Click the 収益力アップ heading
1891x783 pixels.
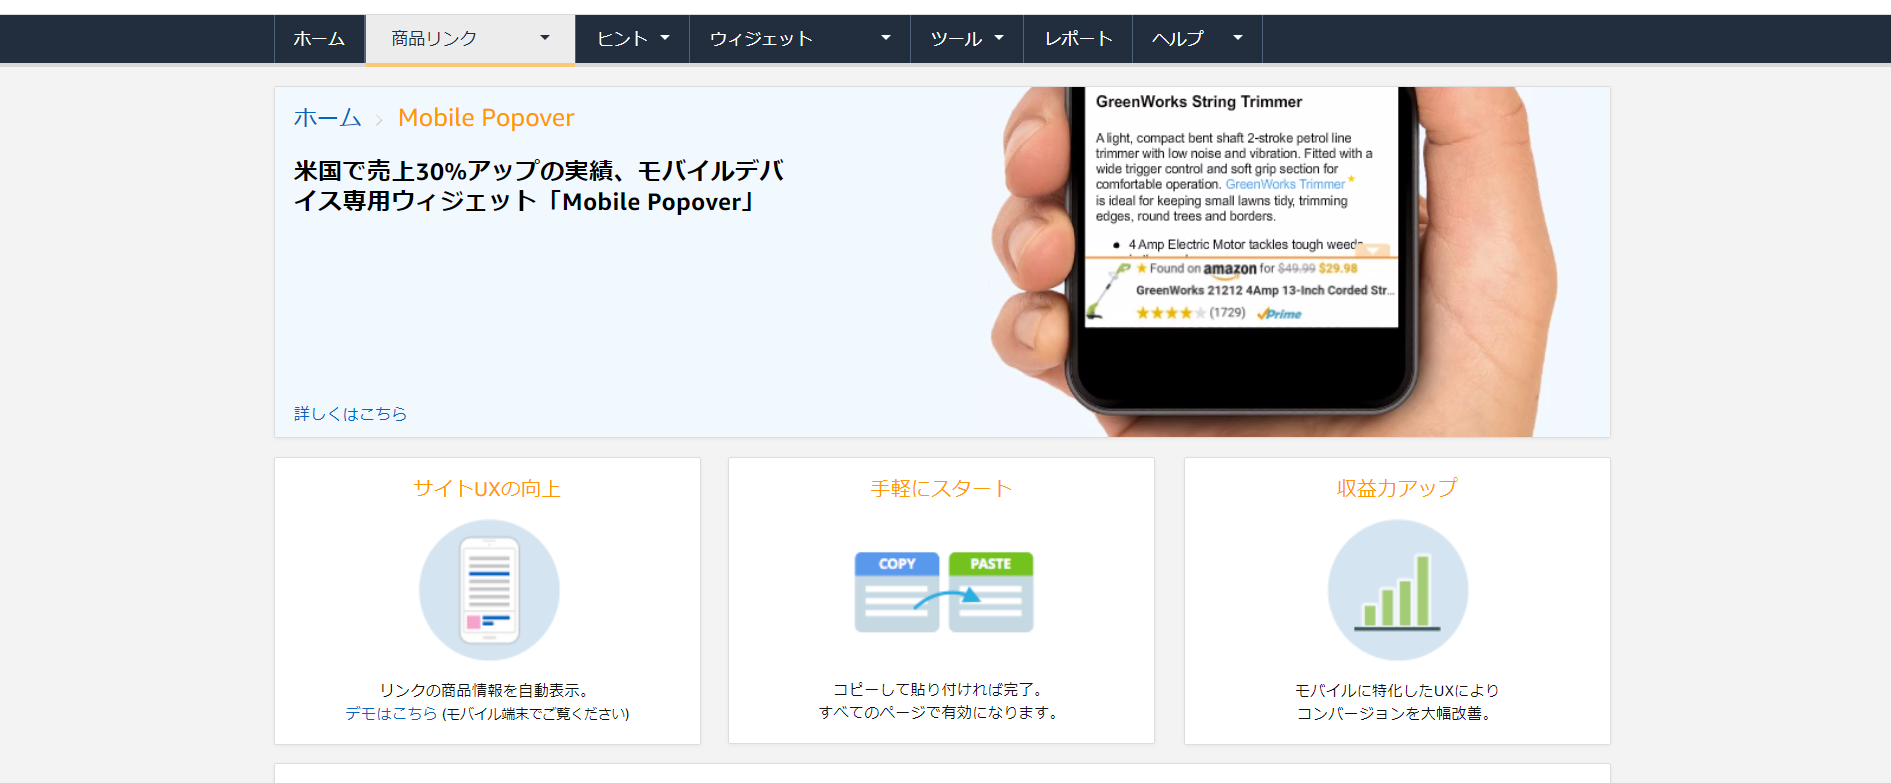[x=1397, y=488]
